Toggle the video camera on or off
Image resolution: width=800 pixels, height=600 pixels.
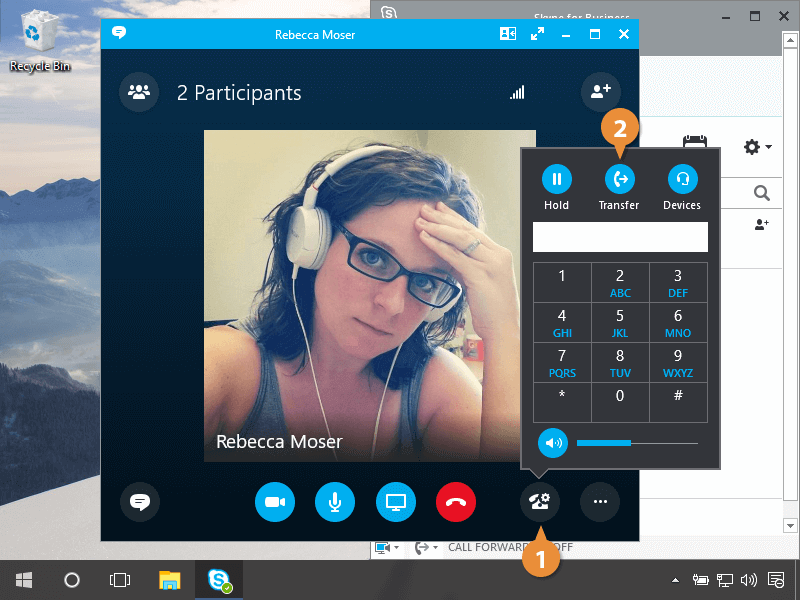(x=275, y=502)
